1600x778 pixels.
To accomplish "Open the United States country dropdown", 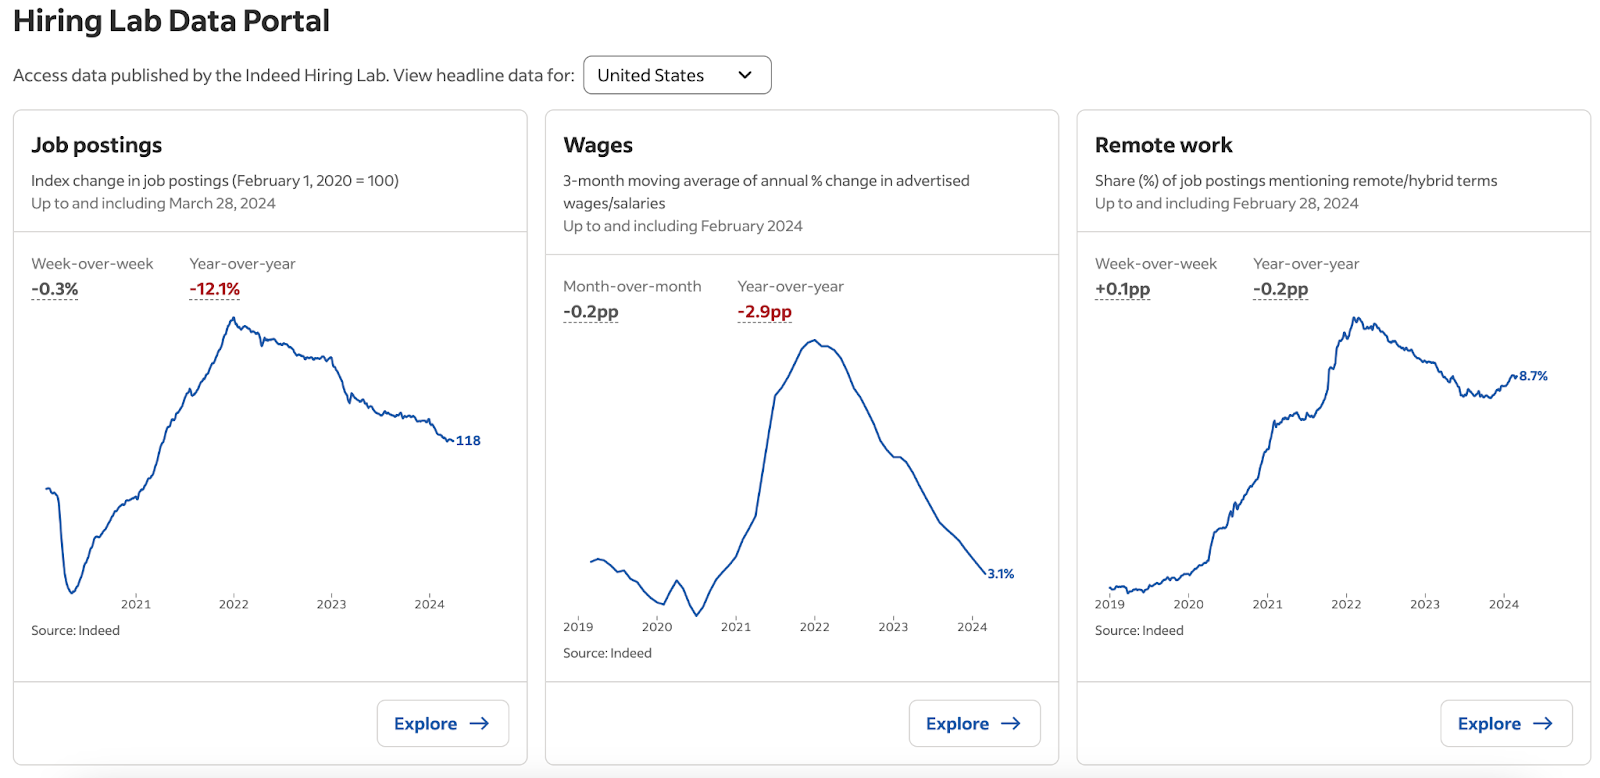I will [x=677, y=74].
